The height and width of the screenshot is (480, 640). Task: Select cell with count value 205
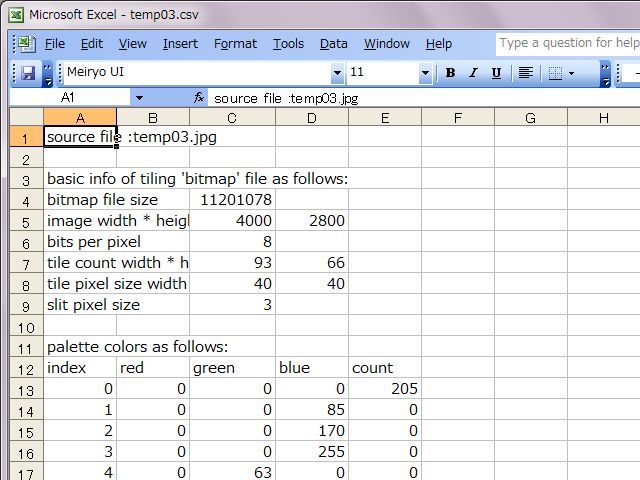pos(385,389)
